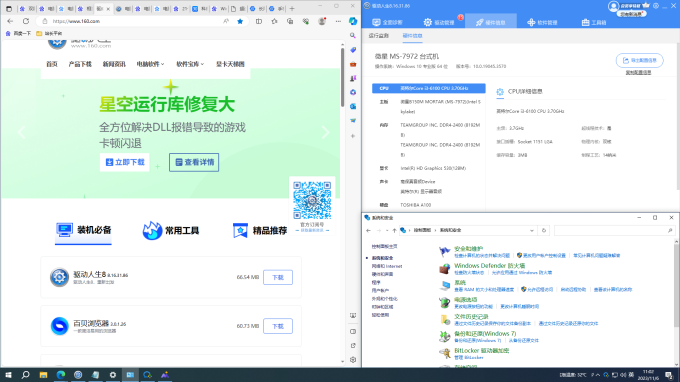Click the browser back button
680x382 pixels.
tap(10, 21)
